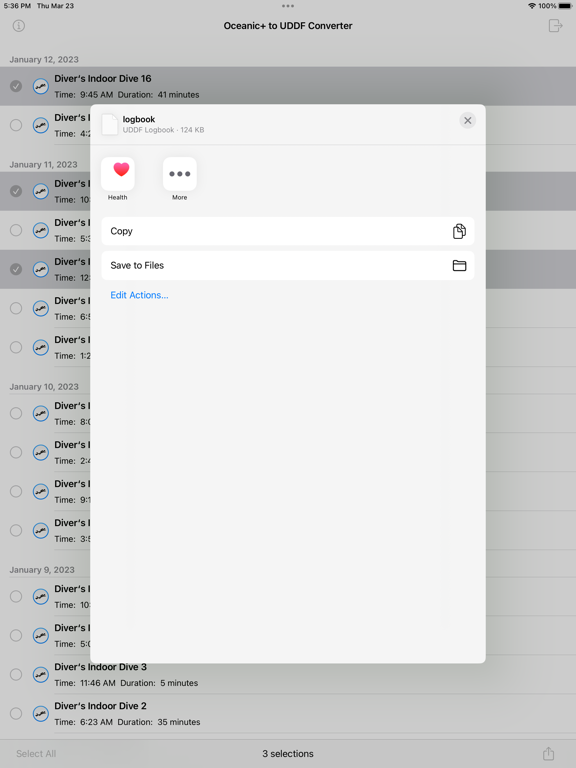This screenshot has width=576, height=768.
Task: Tap diver icon on Time 4:2 row
Action: [x=41, y=125]
